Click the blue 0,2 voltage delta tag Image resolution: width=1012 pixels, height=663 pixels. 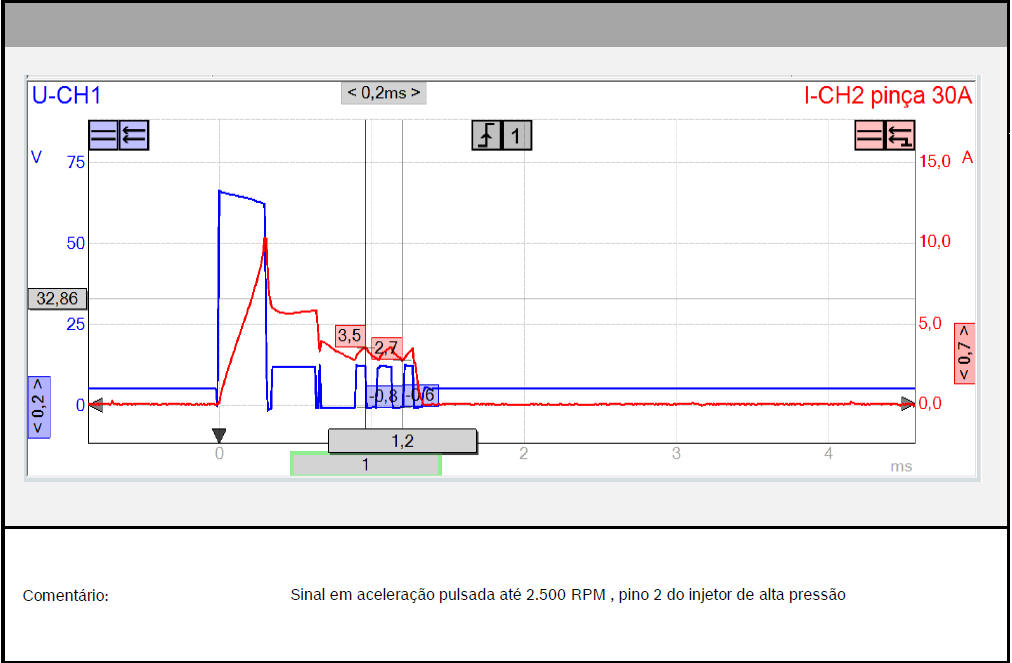pos(39,407)
